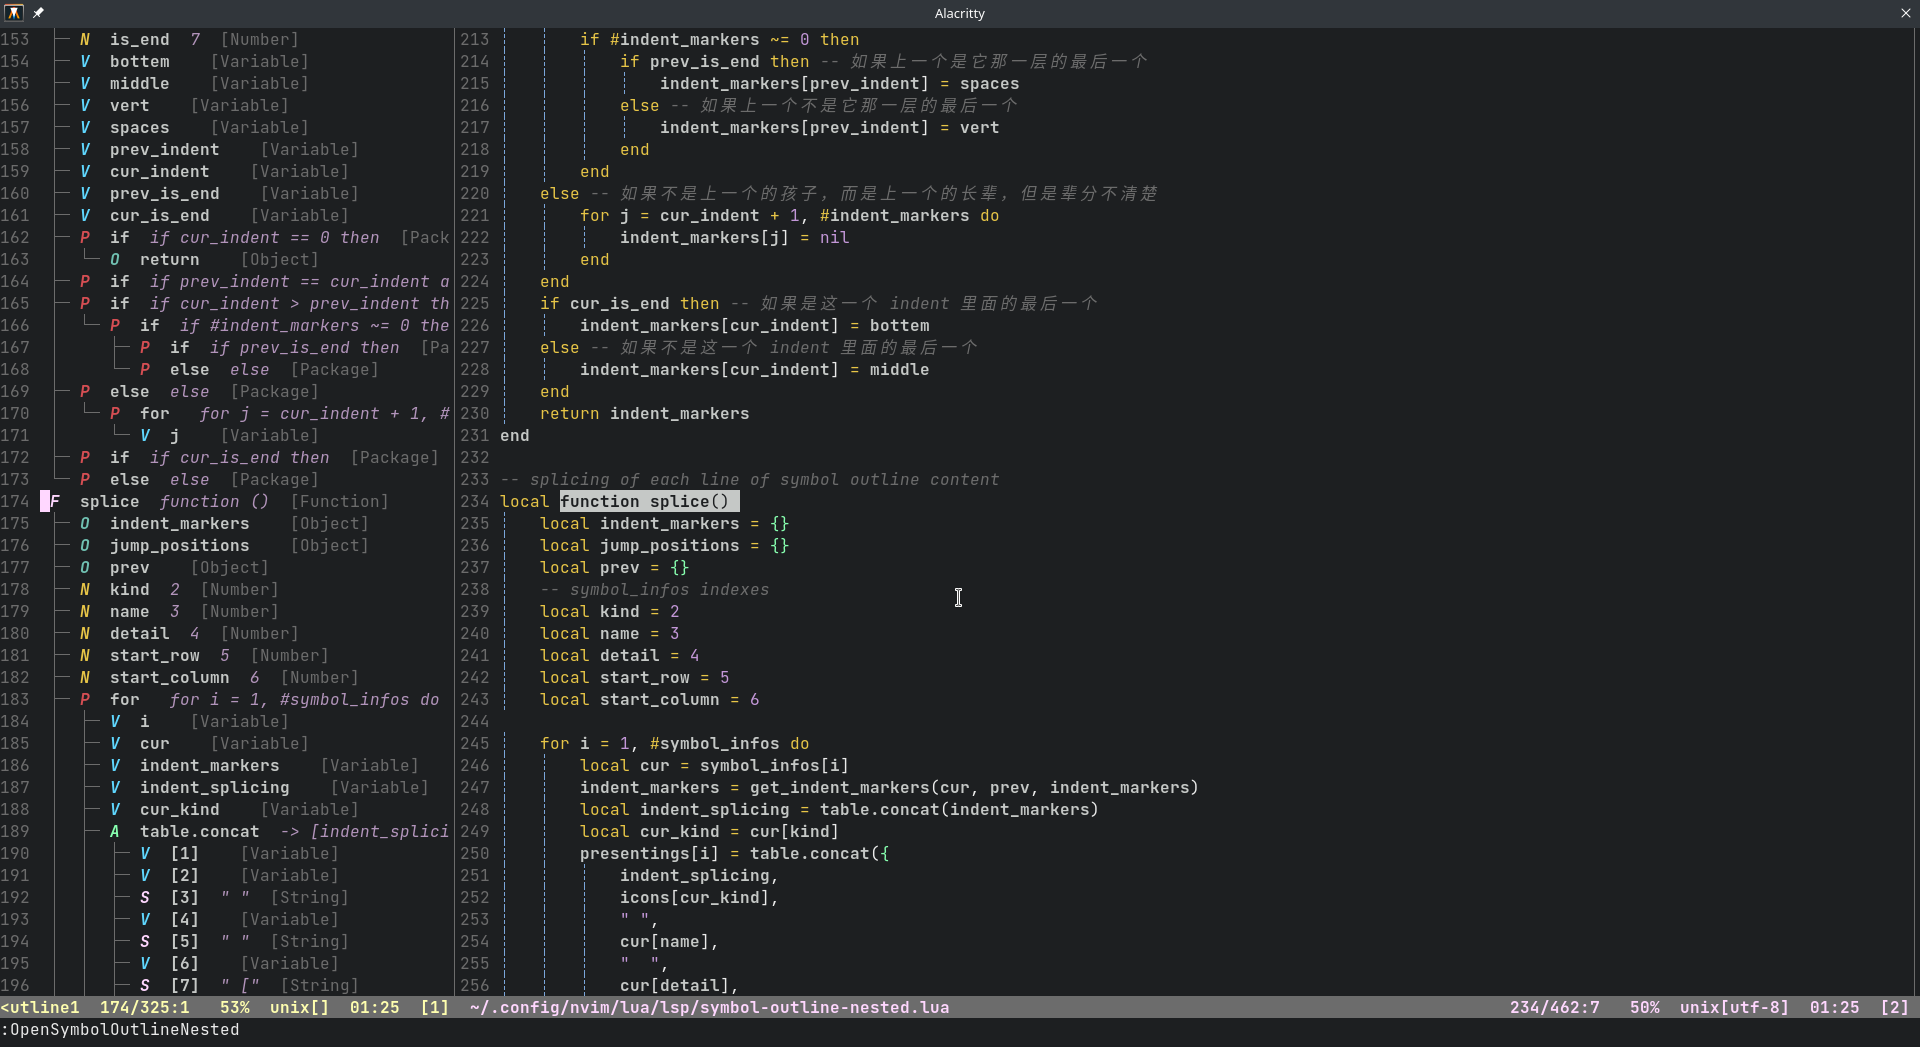
Task: Select the unix[] segment in the statusline
Action: (x=299, y=1008)
